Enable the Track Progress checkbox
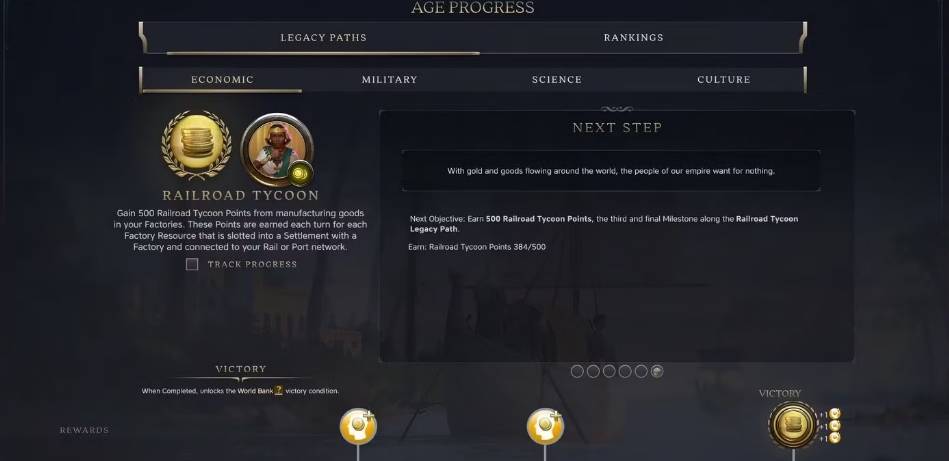The height and width of the screenshot is (461, 949). pyautogui.click(x=192, y=264)
